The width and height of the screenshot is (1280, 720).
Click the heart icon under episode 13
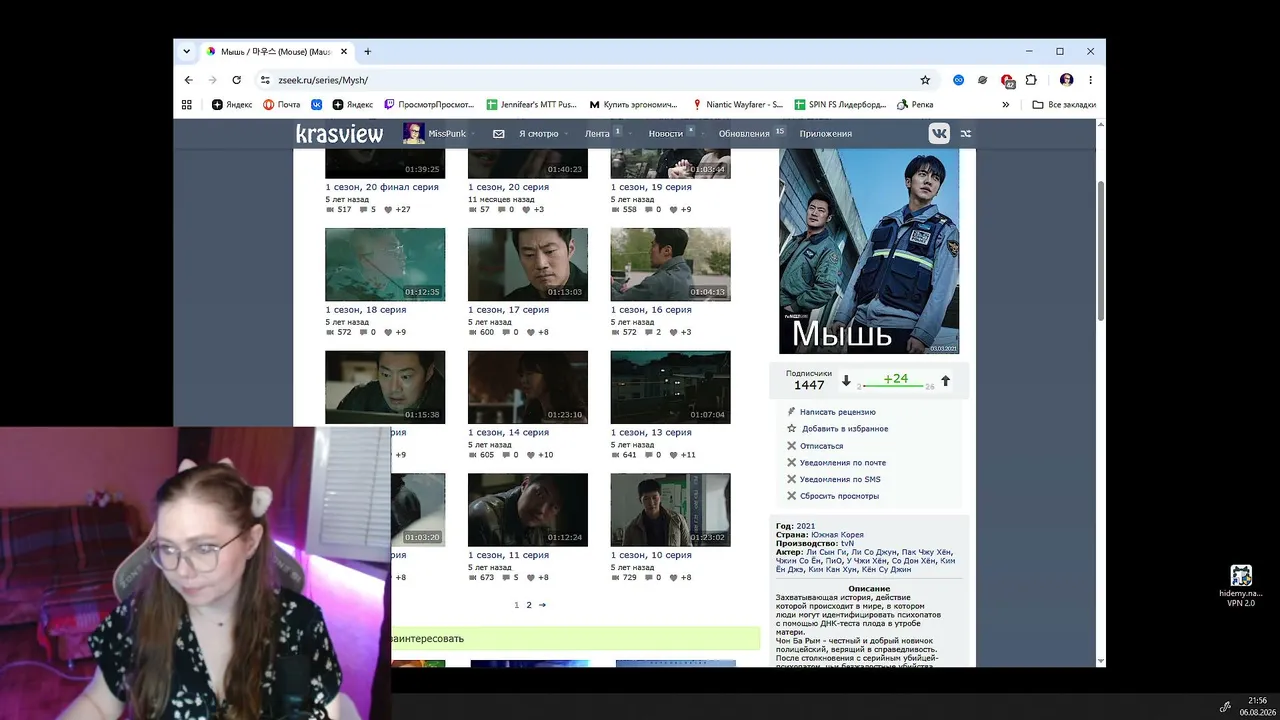674,455
